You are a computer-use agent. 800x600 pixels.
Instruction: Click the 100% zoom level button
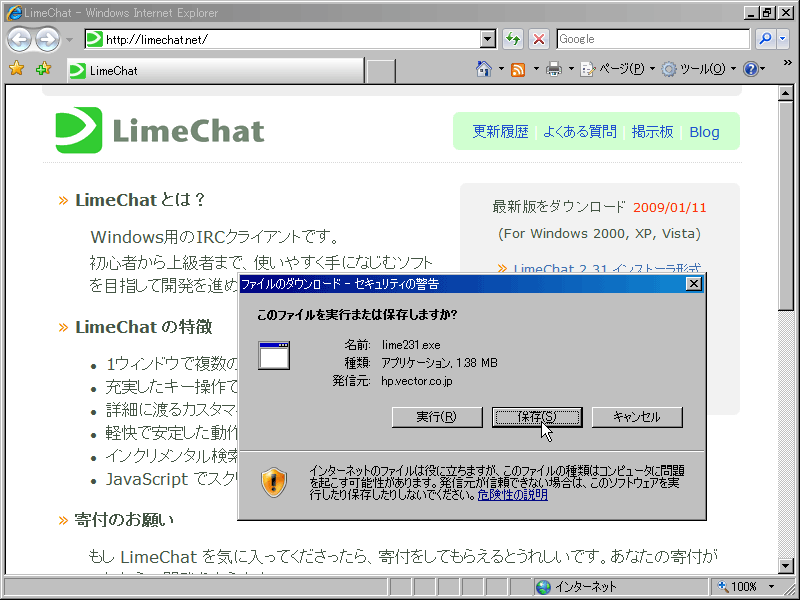tap(737, 587)
